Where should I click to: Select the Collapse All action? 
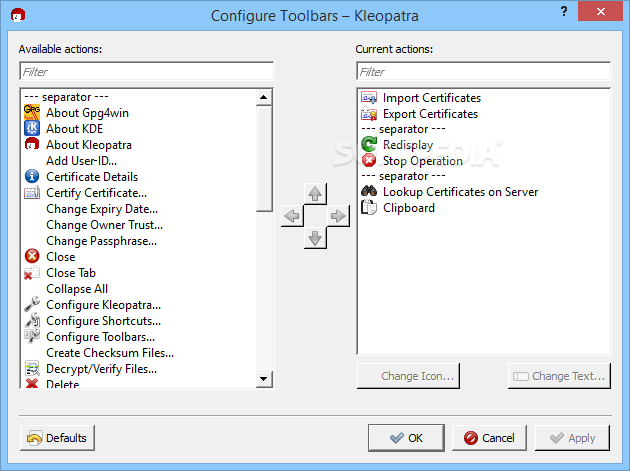[x=77, y=289]
